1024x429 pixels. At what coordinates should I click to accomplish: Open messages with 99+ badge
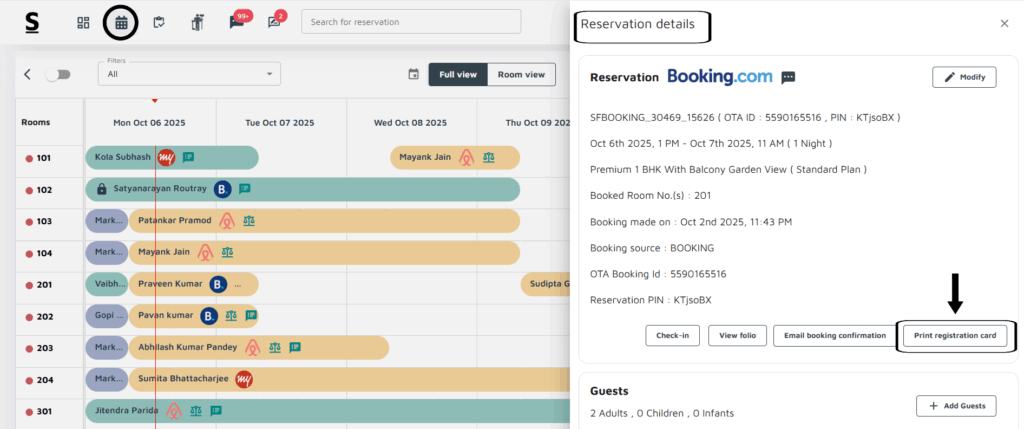(237, 22)
